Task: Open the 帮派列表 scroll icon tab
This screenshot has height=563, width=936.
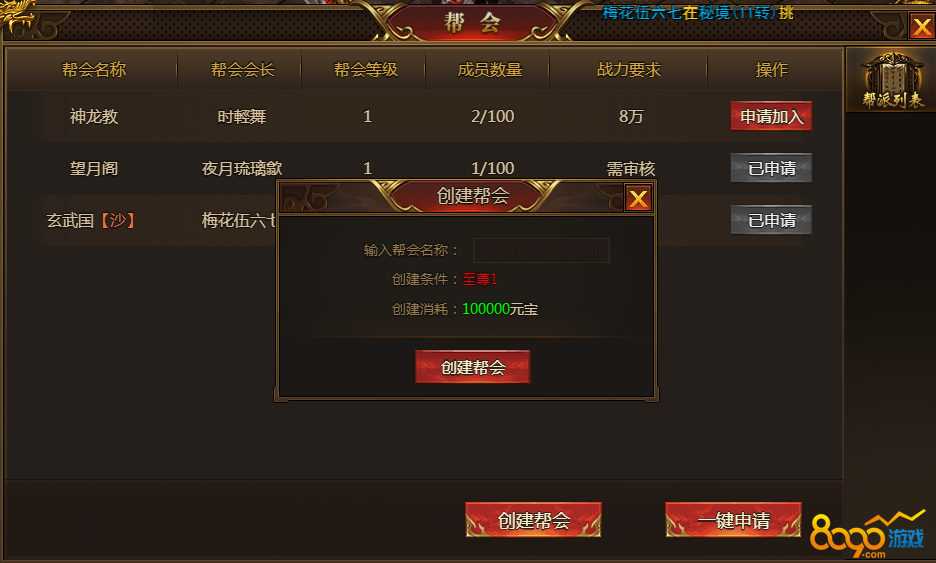Action: pyautogui.click(x=892, y=81)
